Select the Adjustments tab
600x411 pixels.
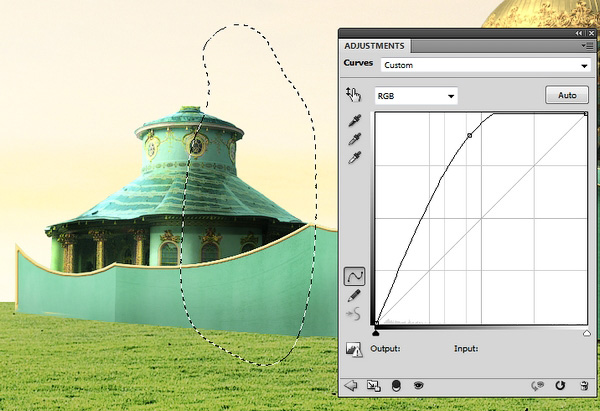coord(374,46)
